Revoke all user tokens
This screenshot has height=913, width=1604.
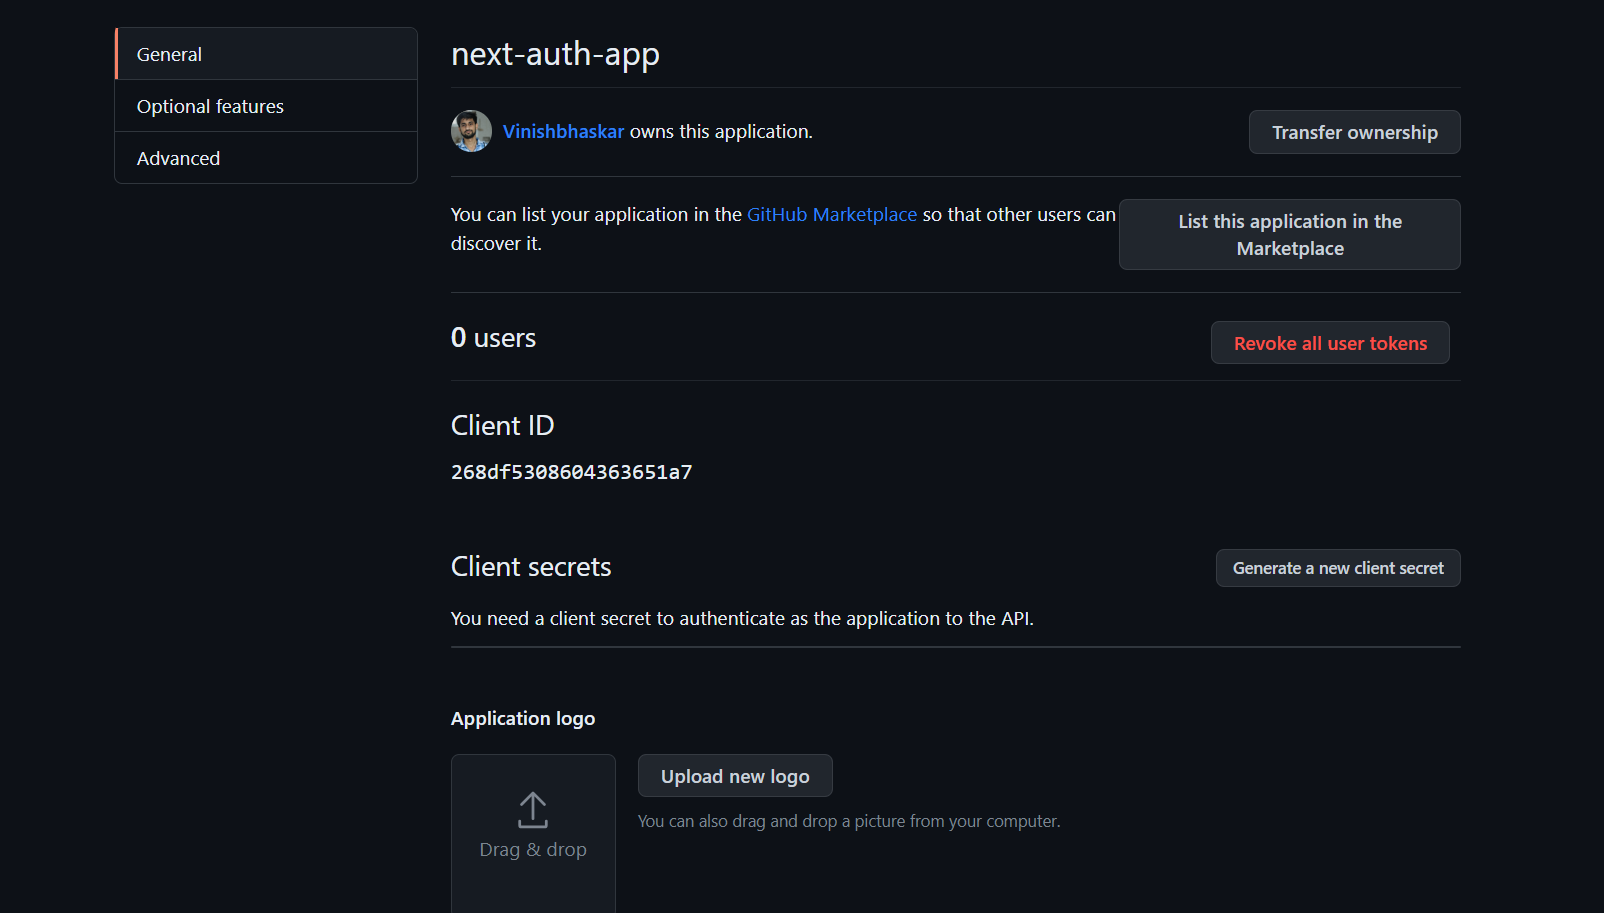(x=1330, y=343)
